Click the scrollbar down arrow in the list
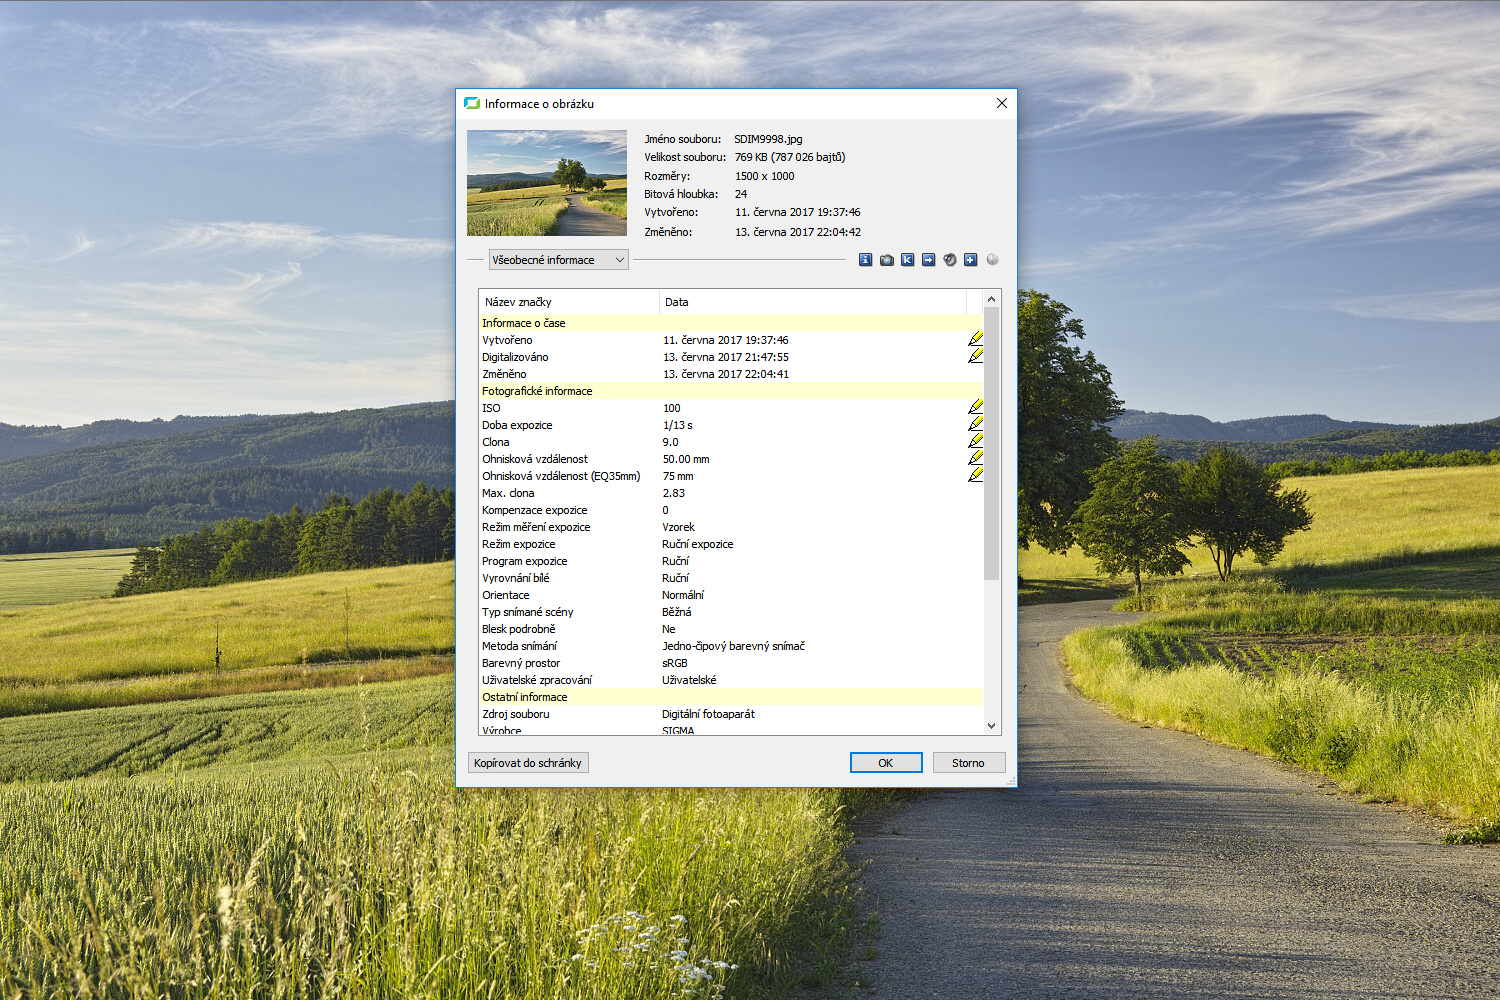Screen dimensions: 1500x1000 click(x=991, y=726)
